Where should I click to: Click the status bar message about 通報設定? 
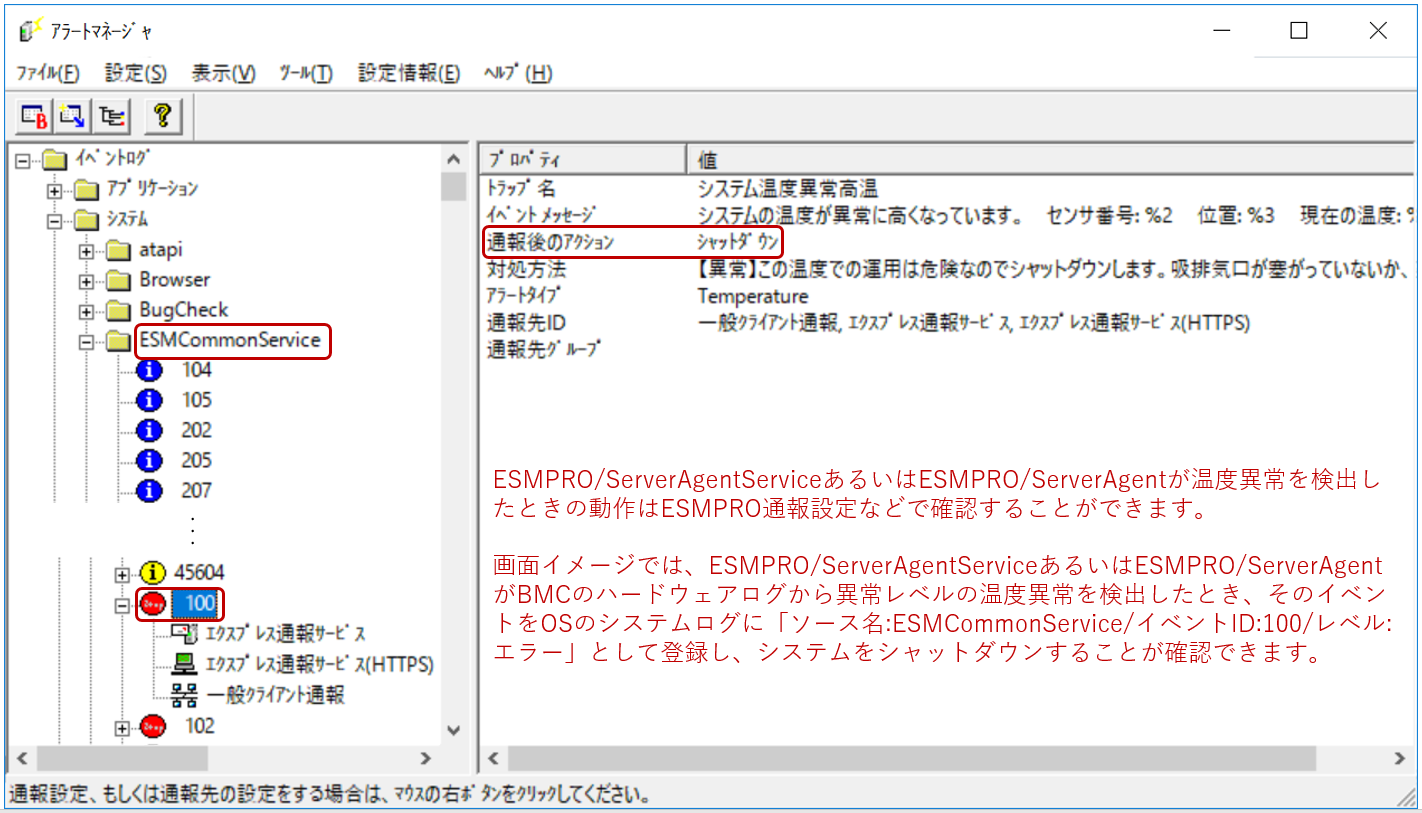pyautogui.click(x=330, y=797)
